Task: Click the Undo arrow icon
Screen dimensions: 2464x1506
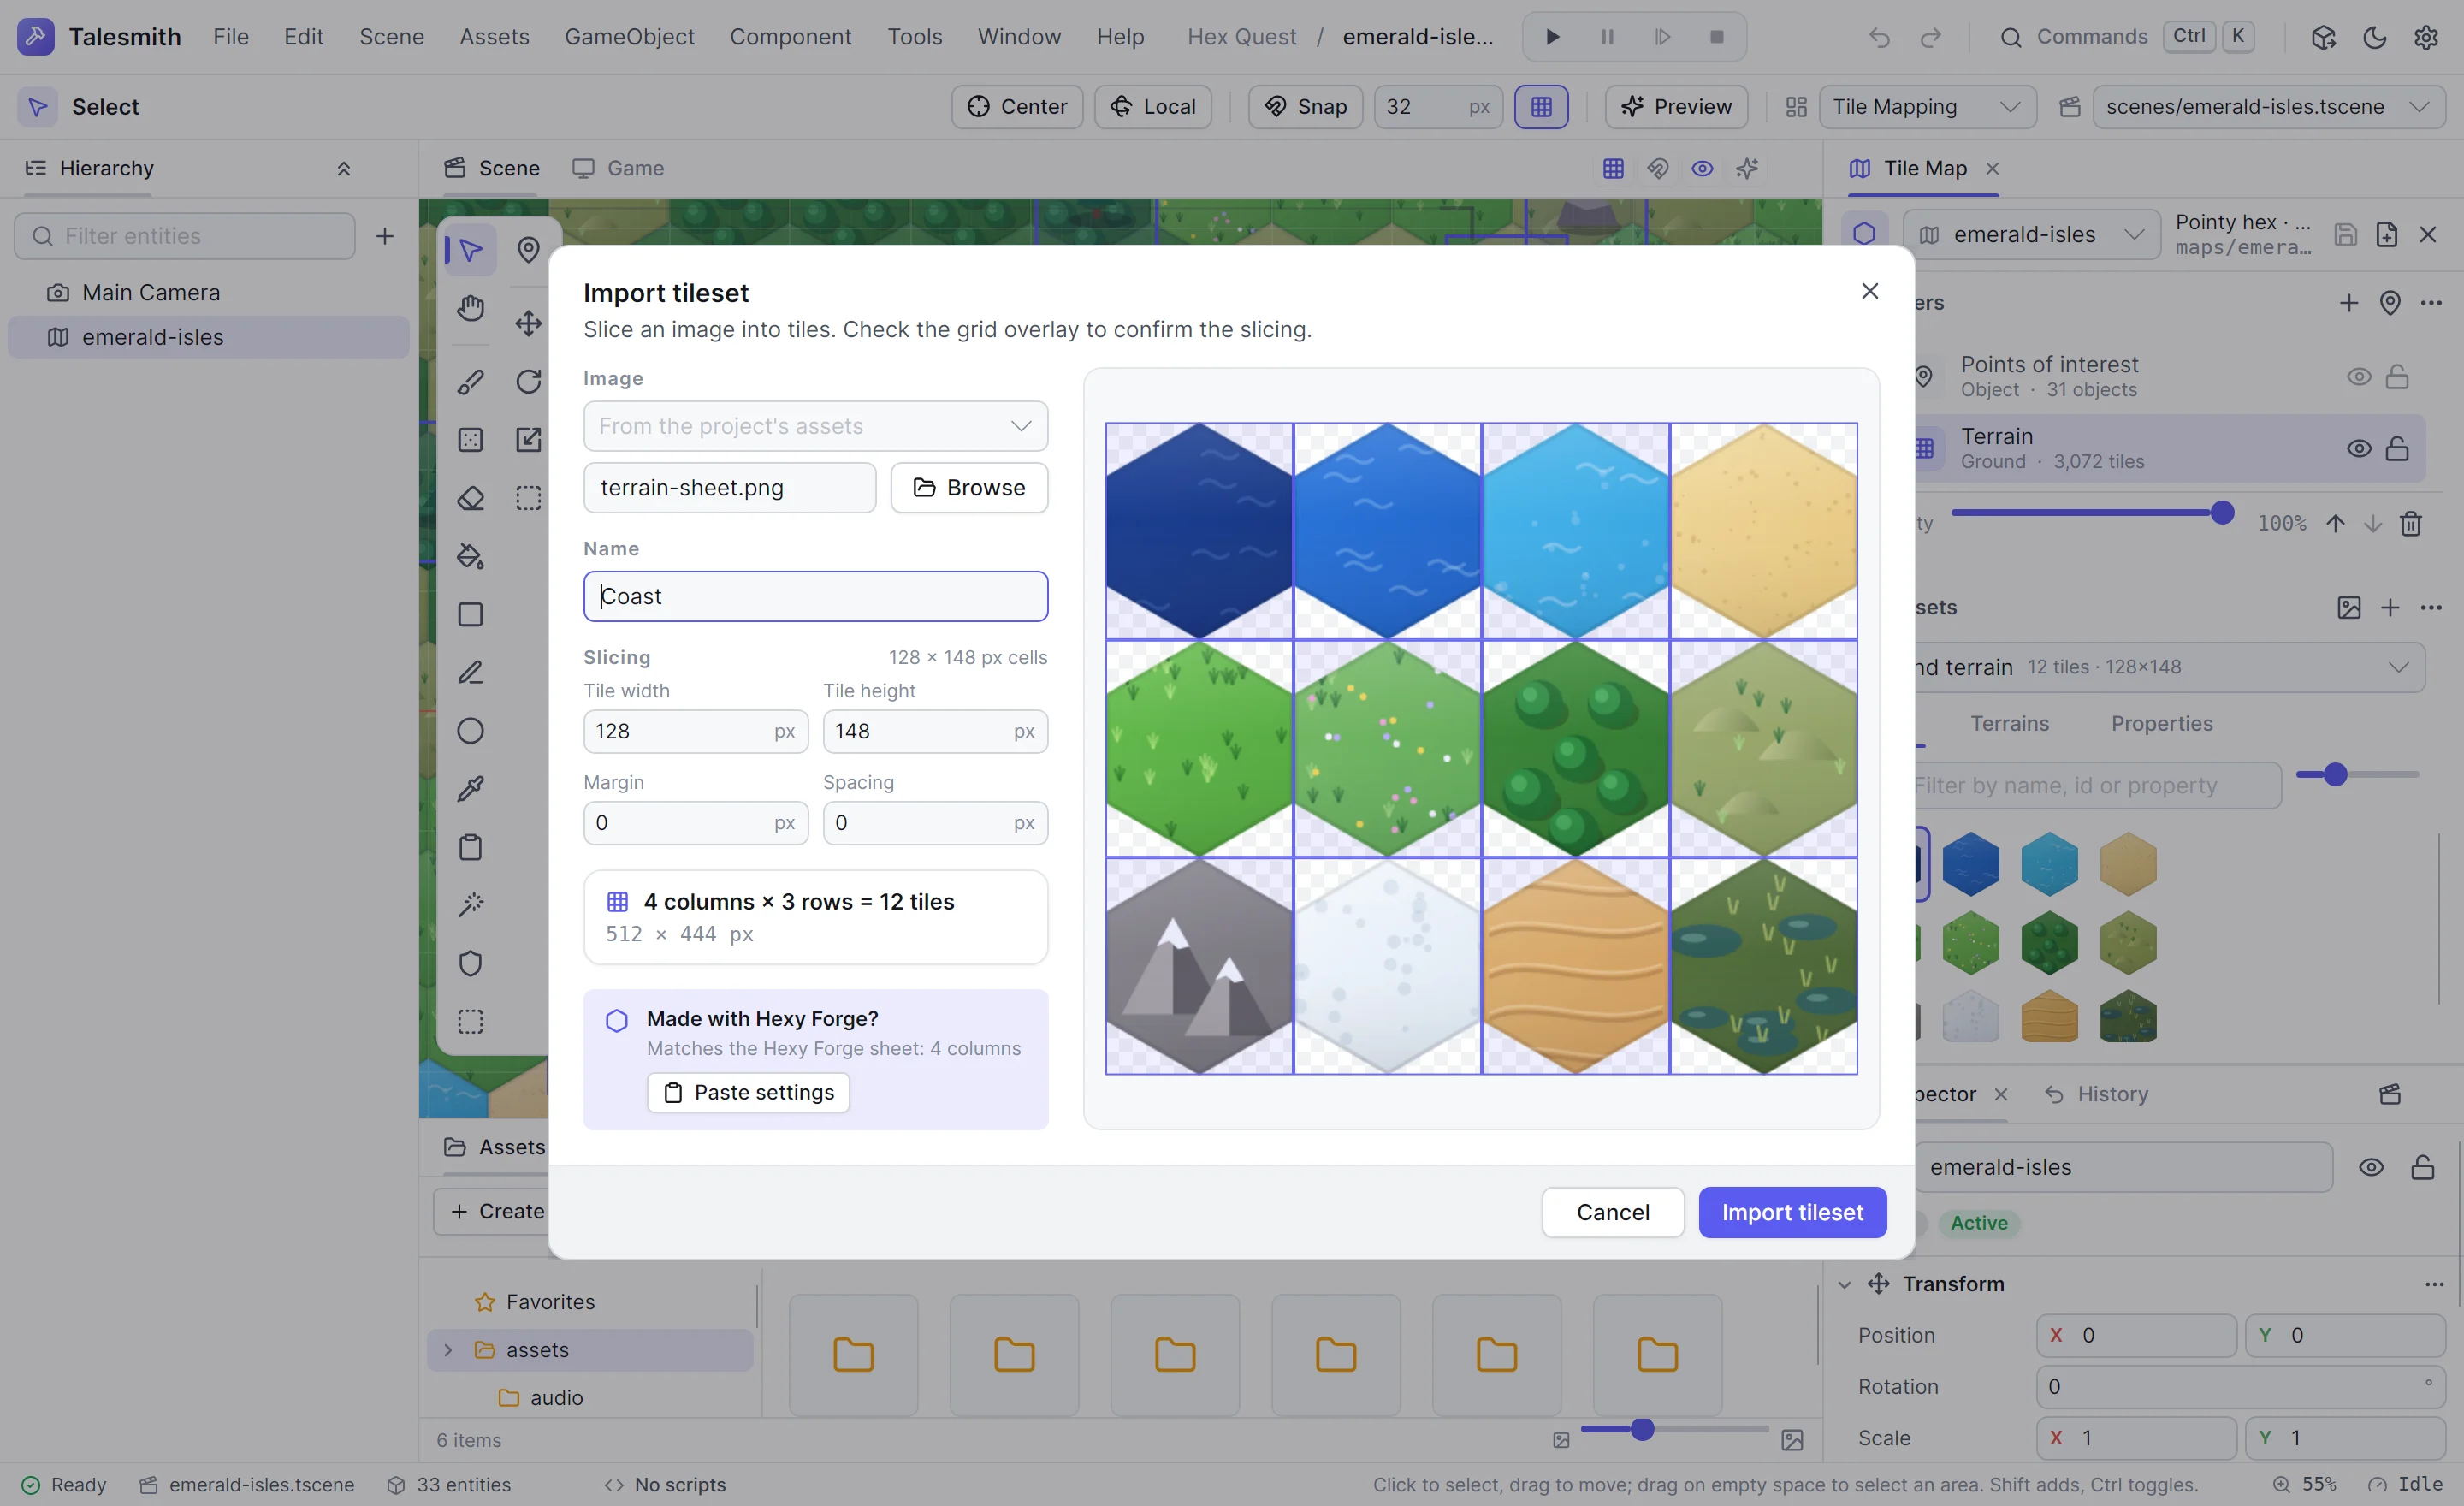Action: pos(1879,37)
